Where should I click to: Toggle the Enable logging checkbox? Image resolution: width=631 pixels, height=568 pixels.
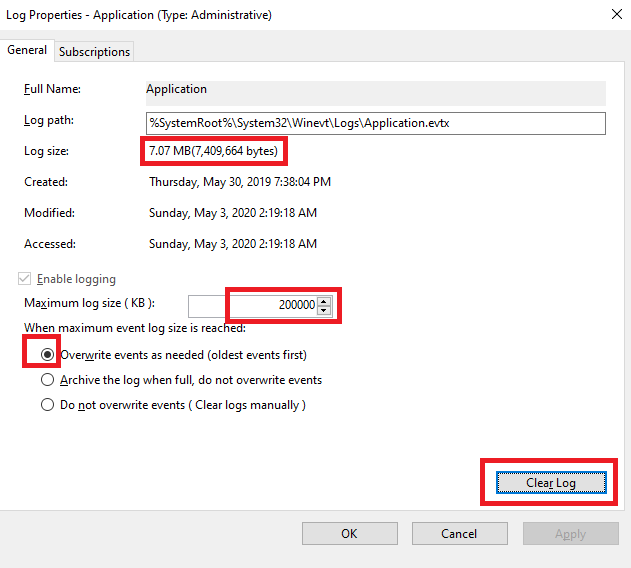[25, 279]
